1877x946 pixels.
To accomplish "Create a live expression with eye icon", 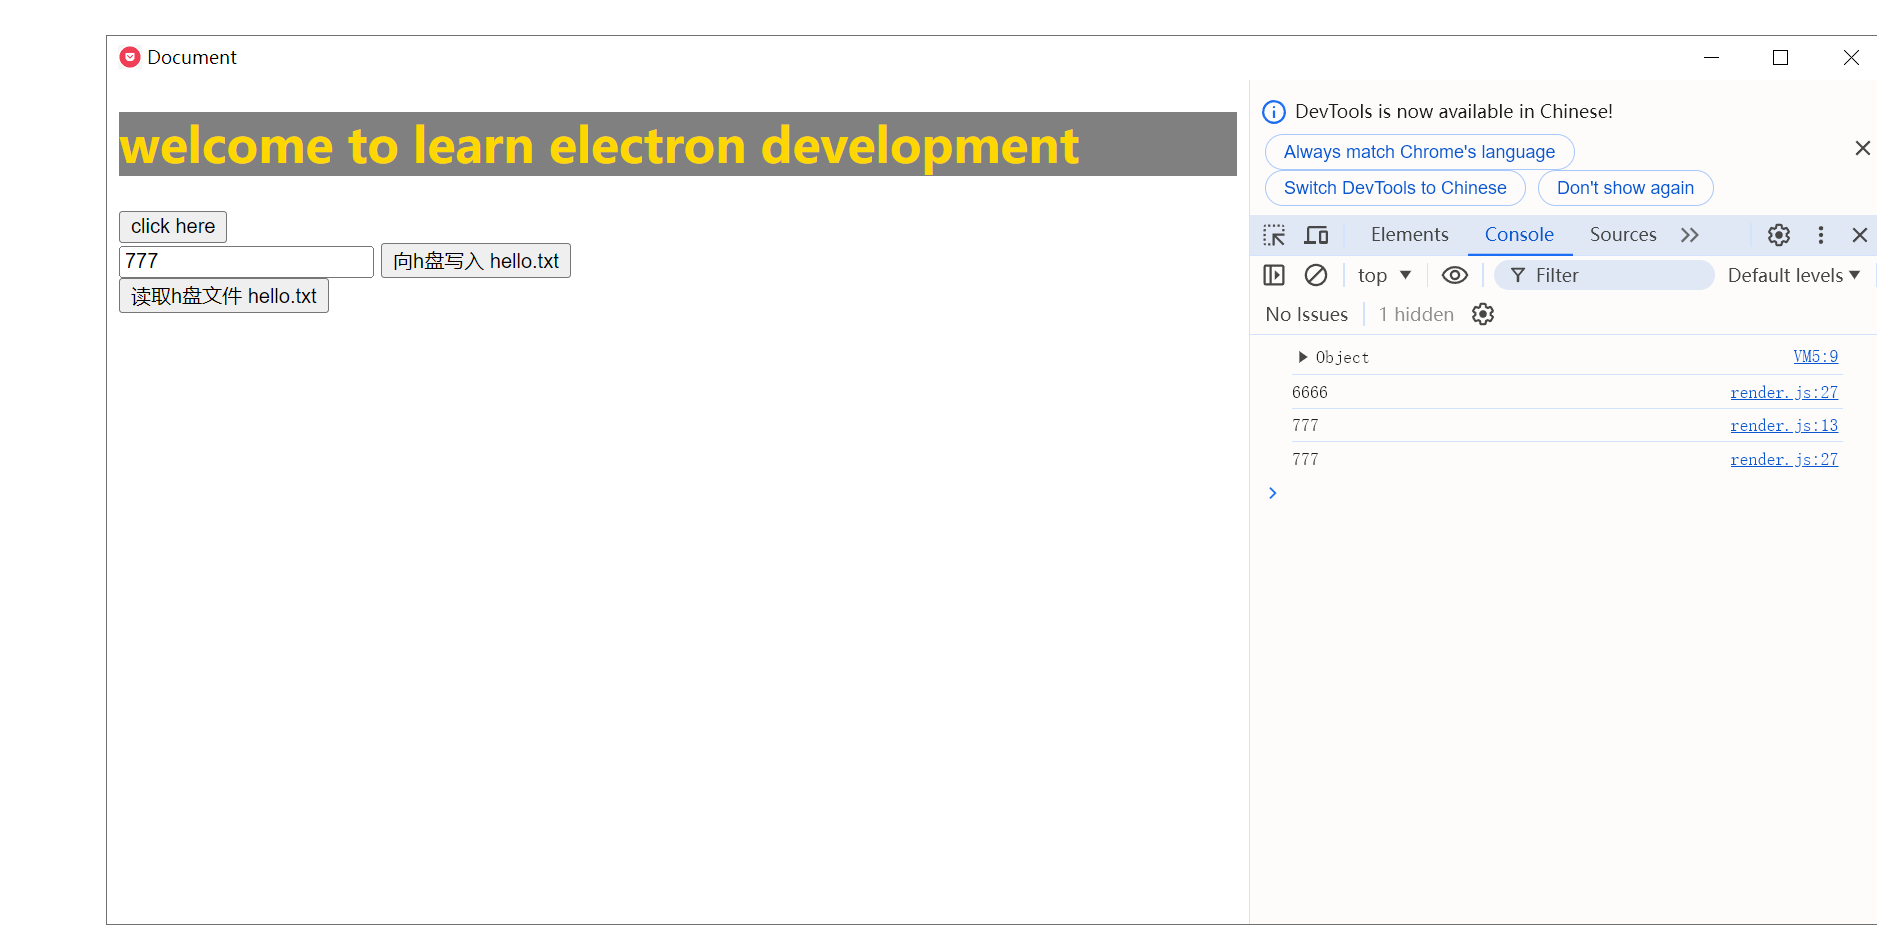I will pyautogui.click(x=1455, y=275).
